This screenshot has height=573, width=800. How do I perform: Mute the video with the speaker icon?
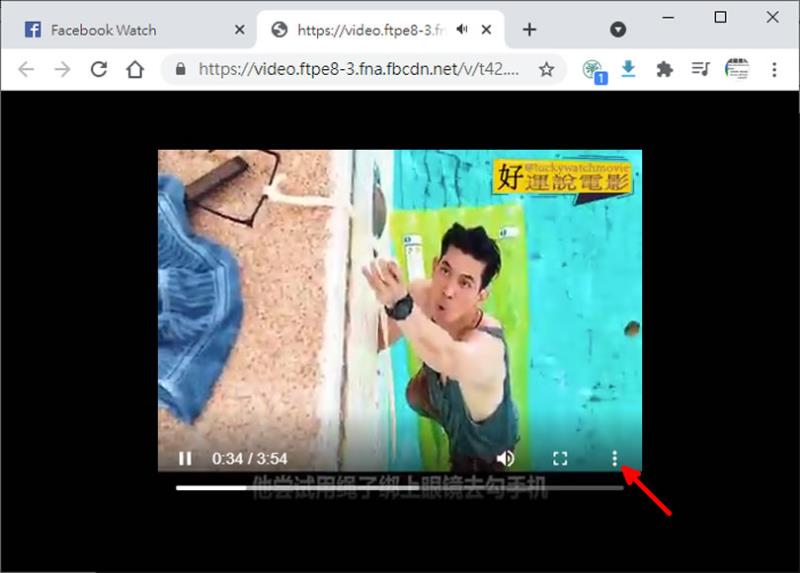(505, 458)
